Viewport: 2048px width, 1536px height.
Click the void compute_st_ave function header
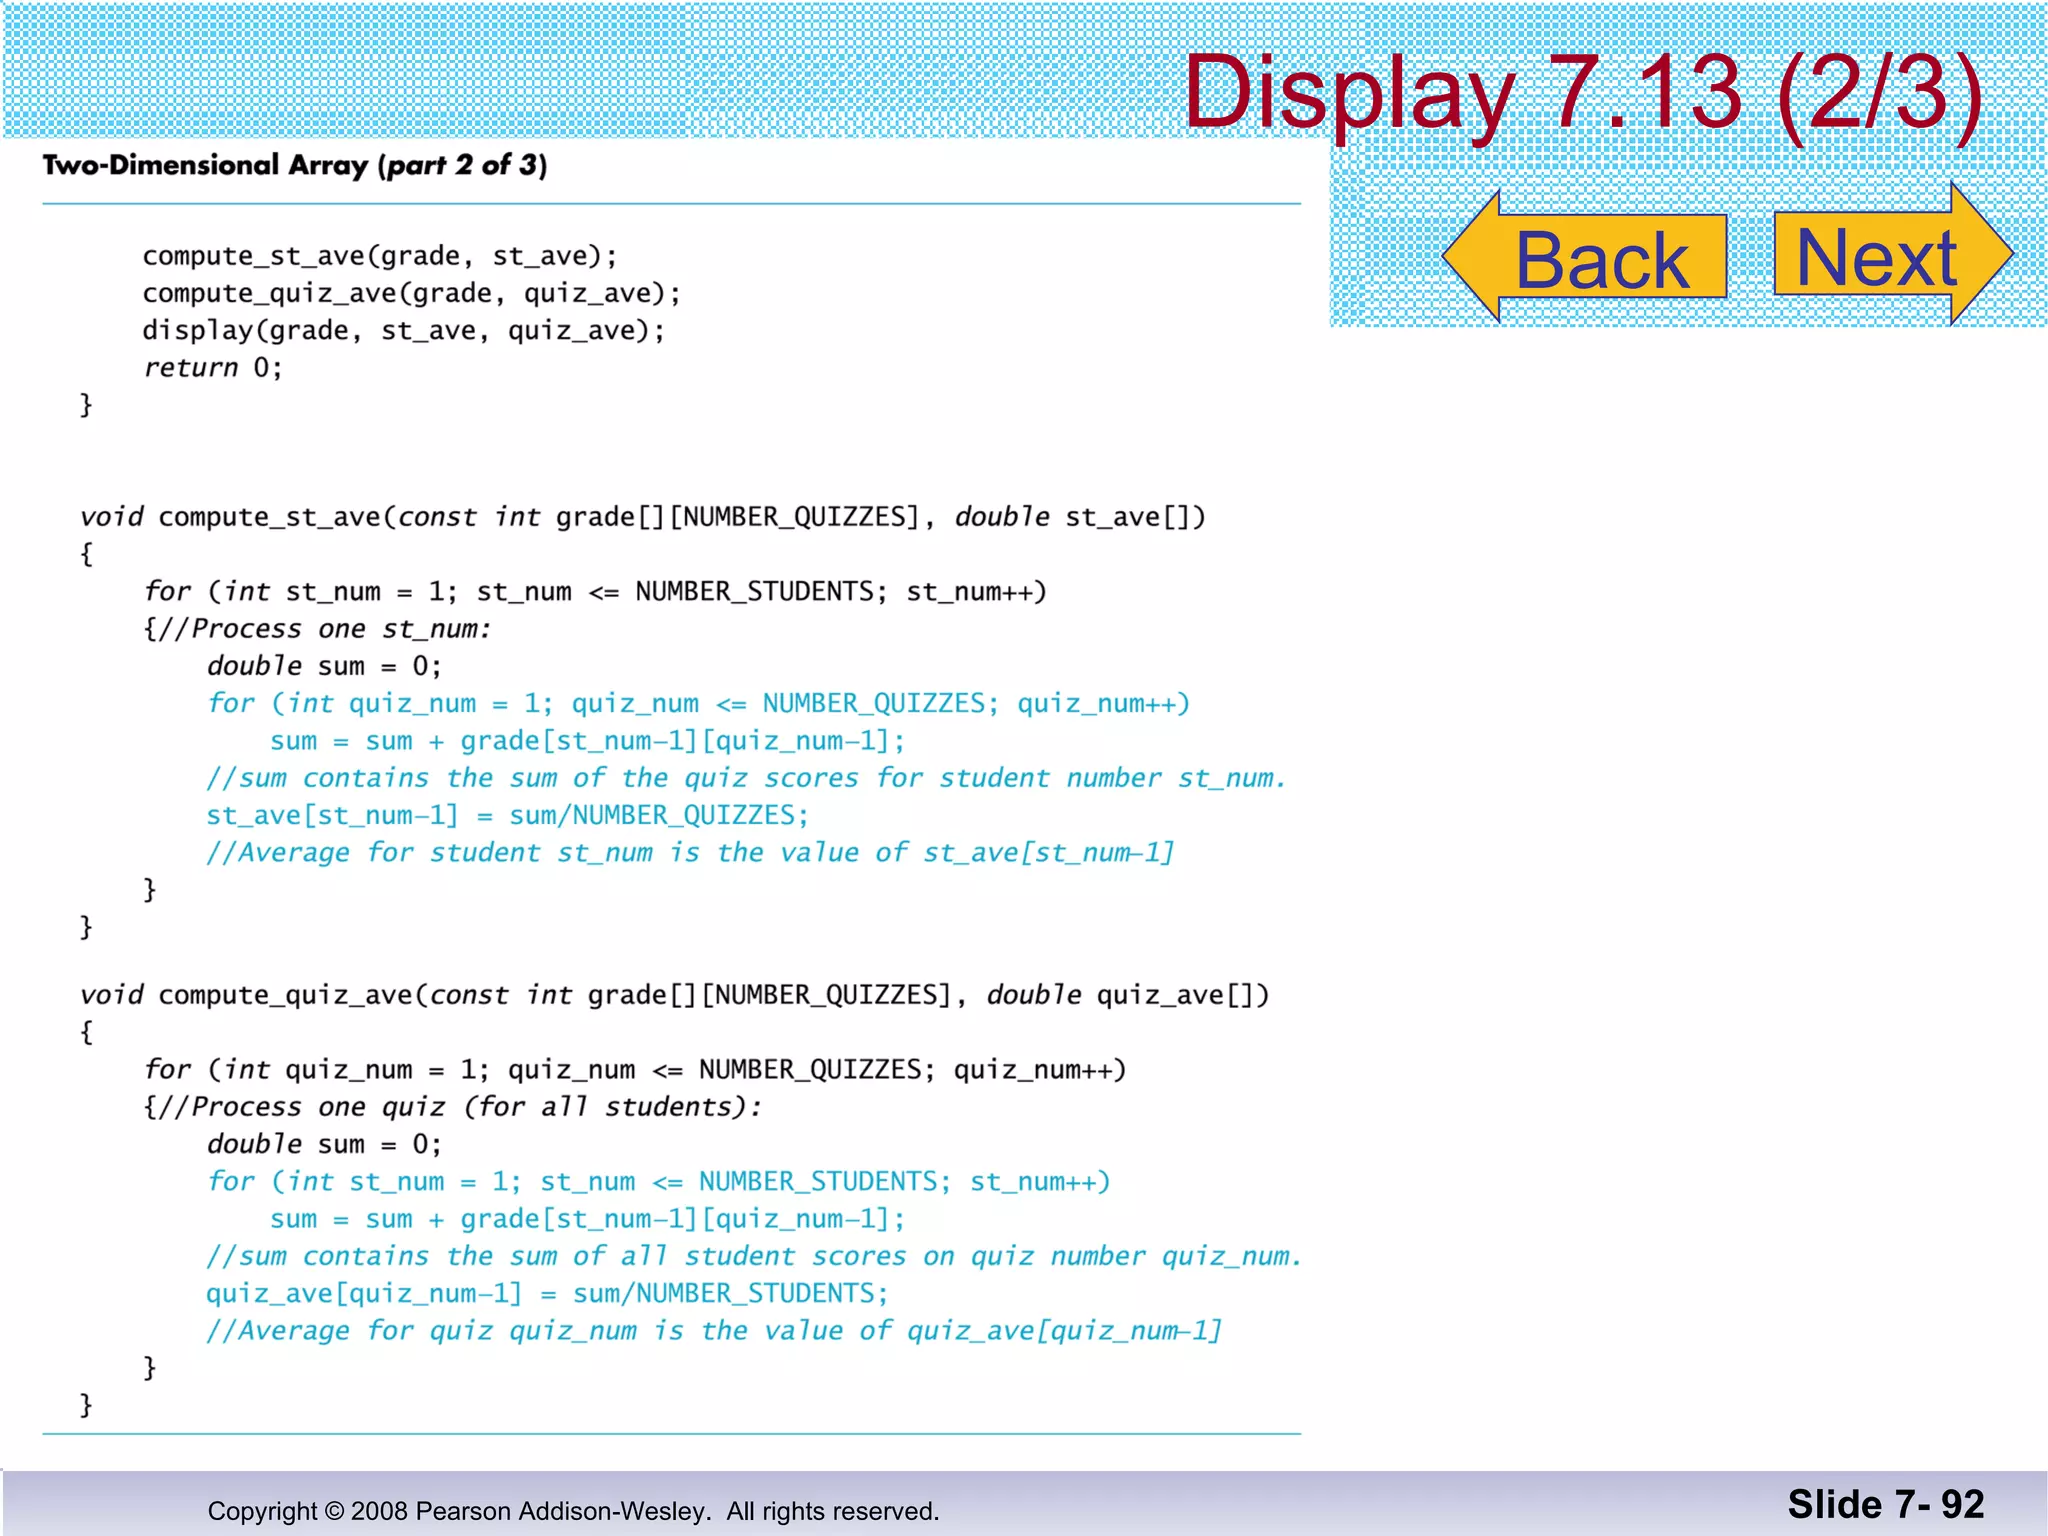click(643, 517)
